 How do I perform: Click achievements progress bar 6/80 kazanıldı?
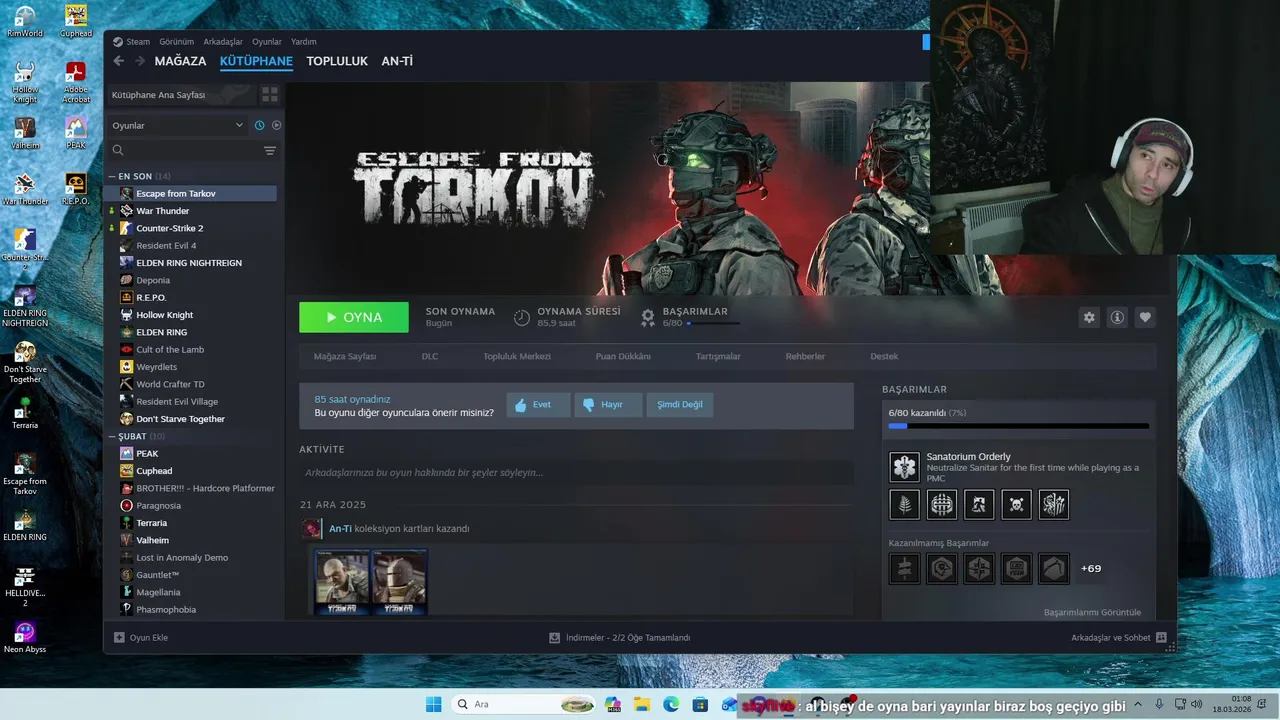[1018, 426]
